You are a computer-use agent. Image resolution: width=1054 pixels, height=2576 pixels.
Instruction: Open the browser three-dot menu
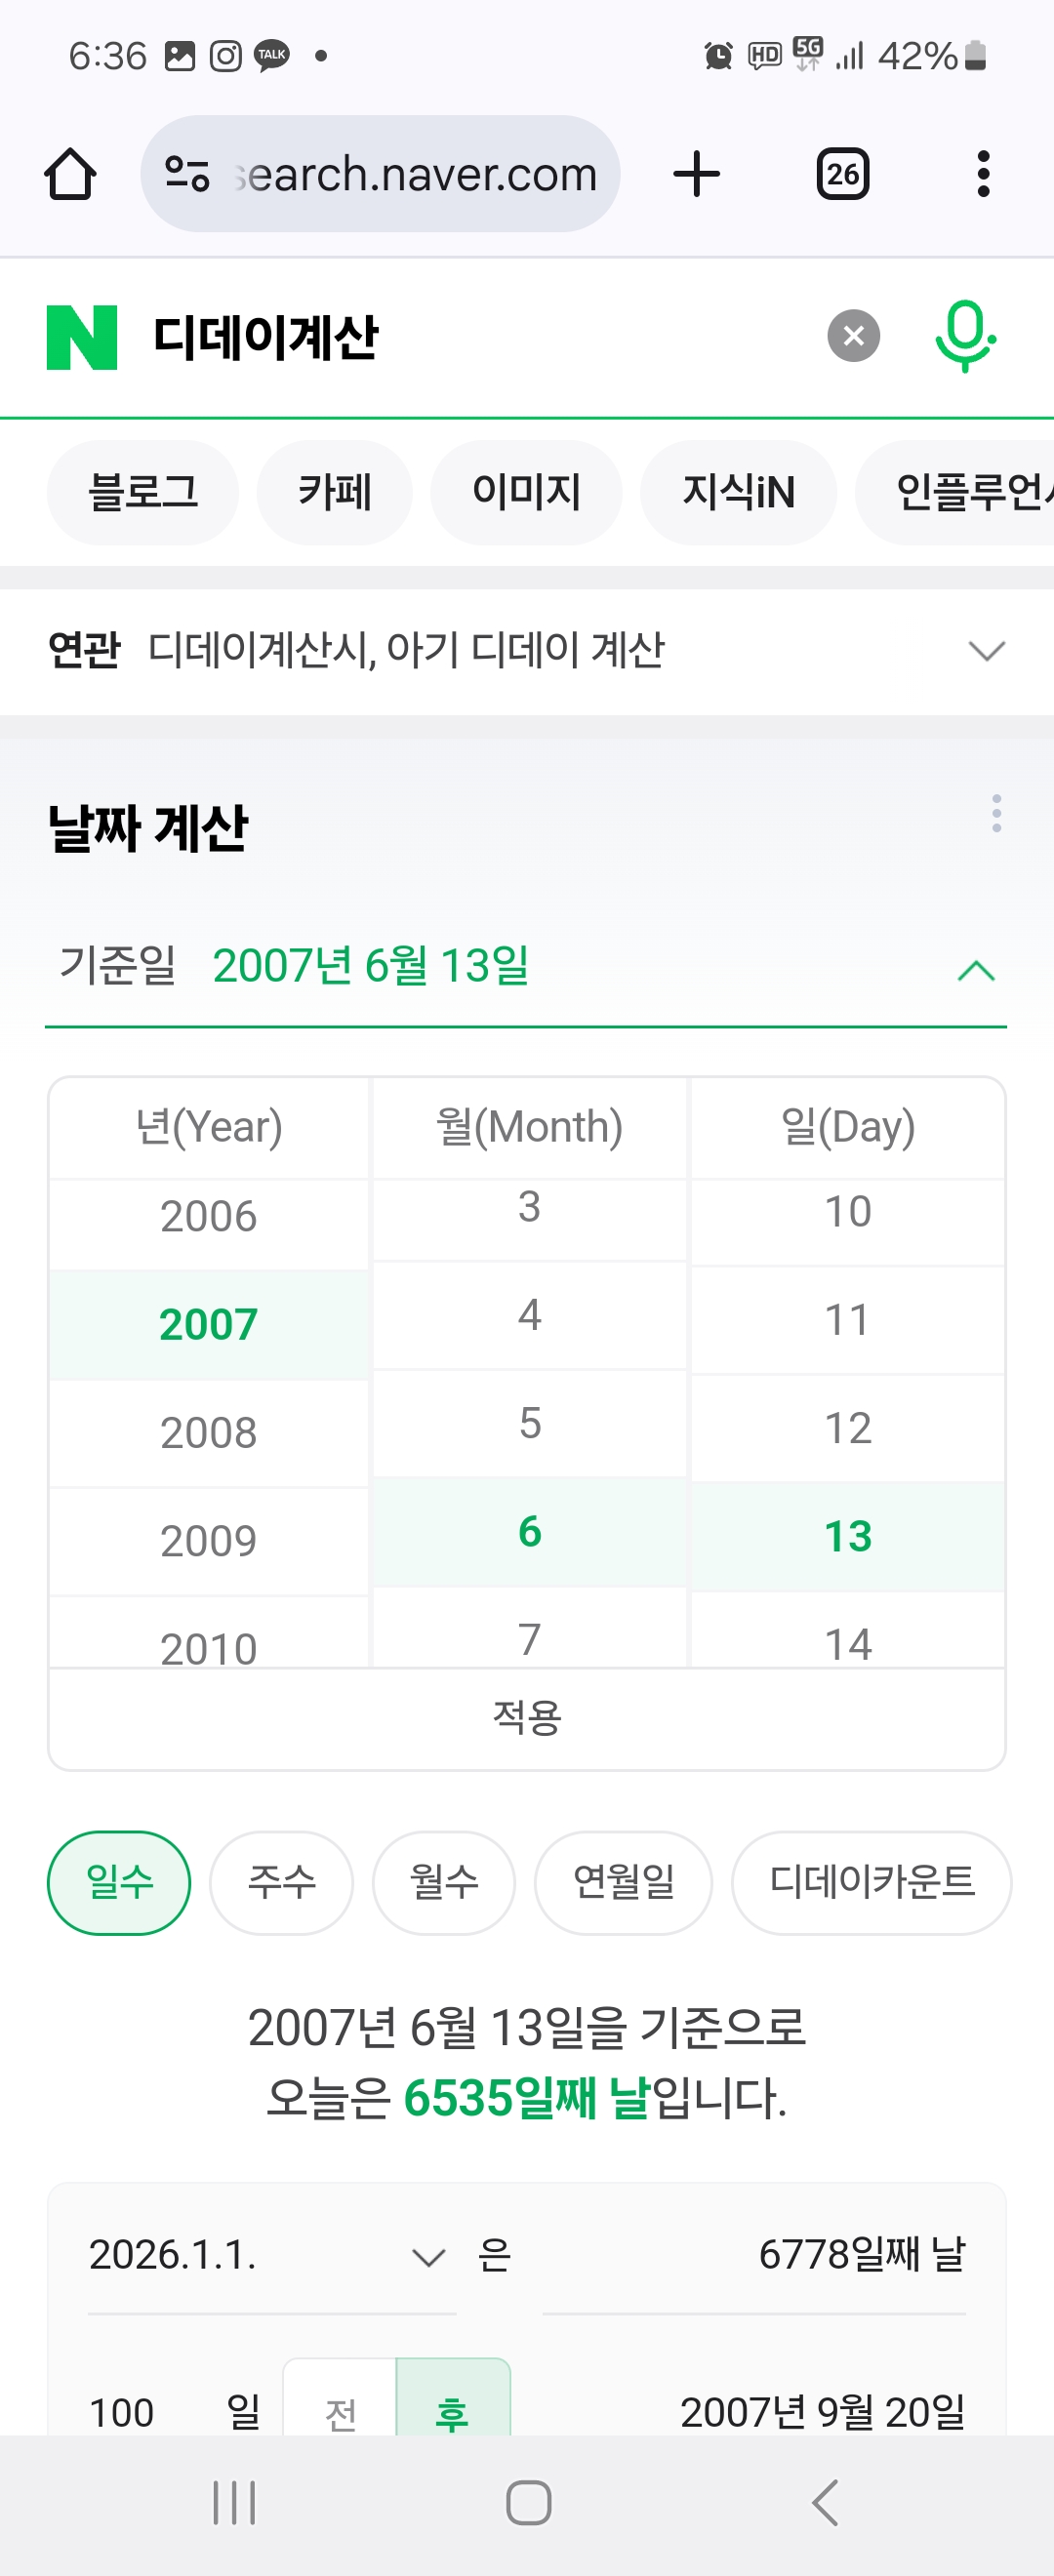coord(983,175)
